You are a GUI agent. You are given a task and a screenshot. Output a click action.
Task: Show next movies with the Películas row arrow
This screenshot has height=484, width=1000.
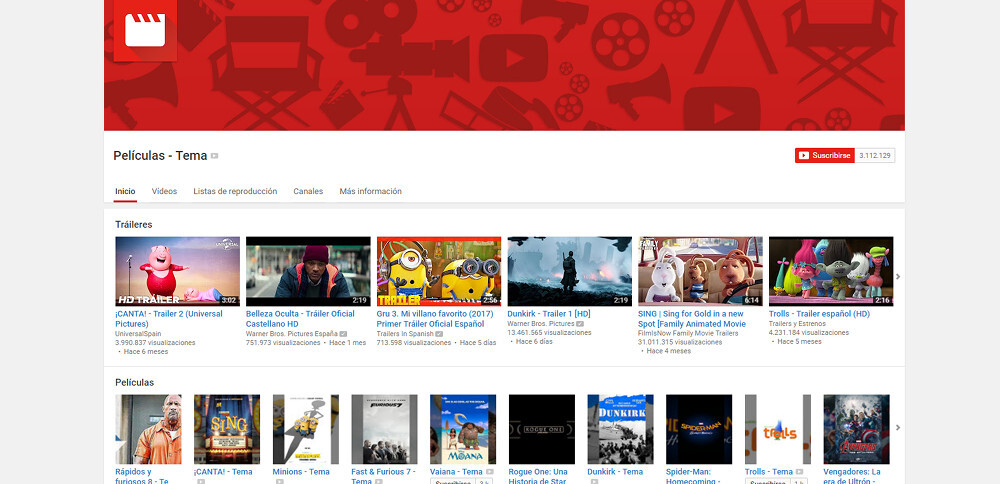898,427
